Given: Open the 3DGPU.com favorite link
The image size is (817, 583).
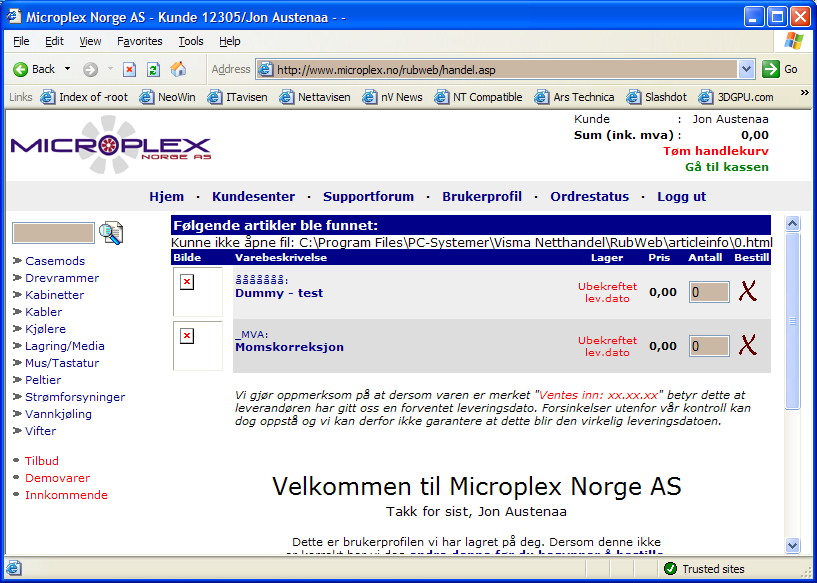Looking at the screenshot, I should tap(736, 97).
